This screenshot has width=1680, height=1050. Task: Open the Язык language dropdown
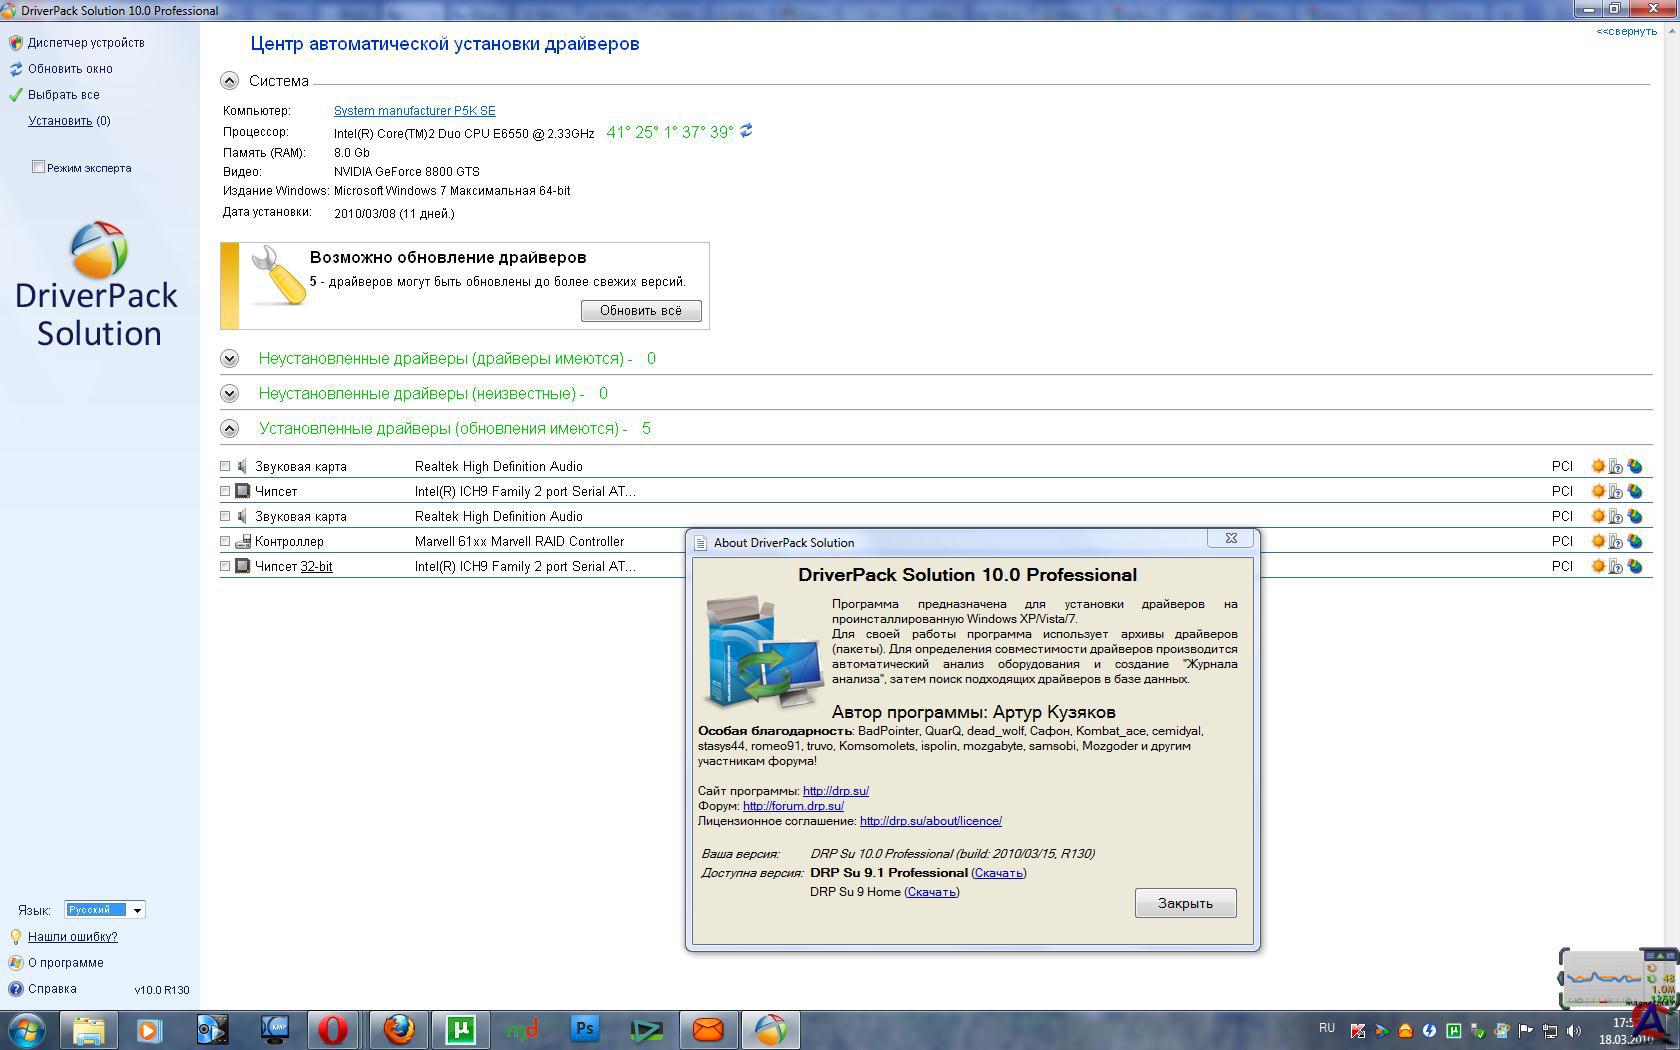105,909
